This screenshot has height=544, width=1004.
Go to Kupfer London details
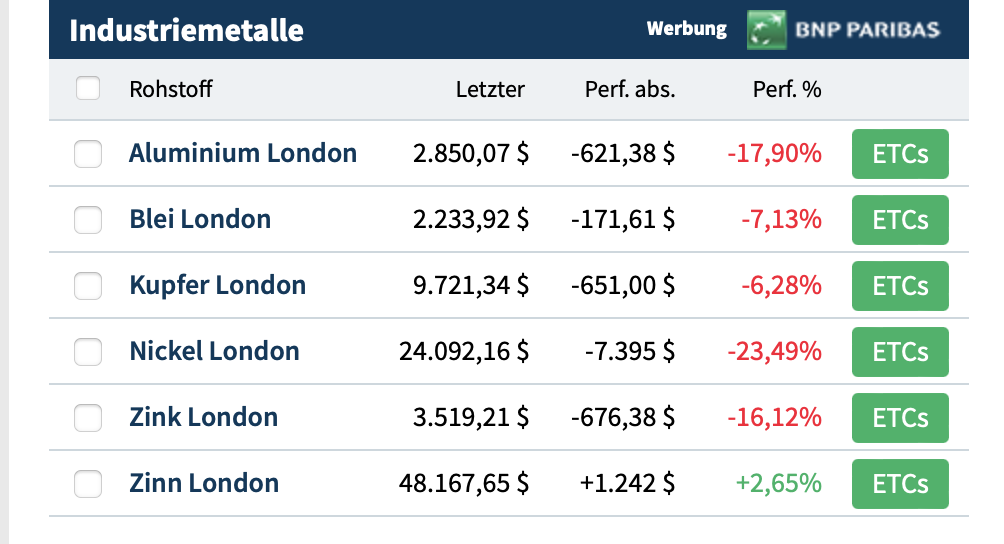coord(218,286)
